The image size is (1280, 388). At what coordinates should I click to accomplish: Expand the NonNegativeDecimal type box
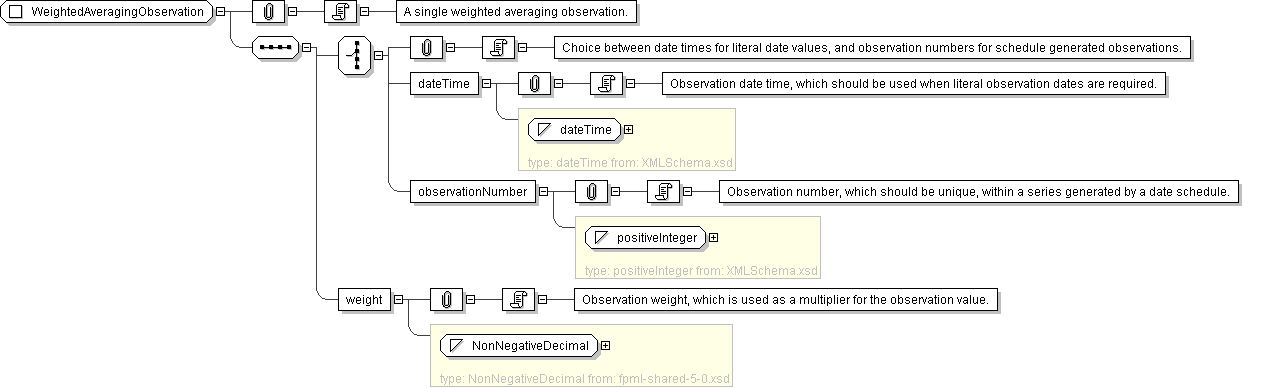pyautogui.click(x=605, y=345)
